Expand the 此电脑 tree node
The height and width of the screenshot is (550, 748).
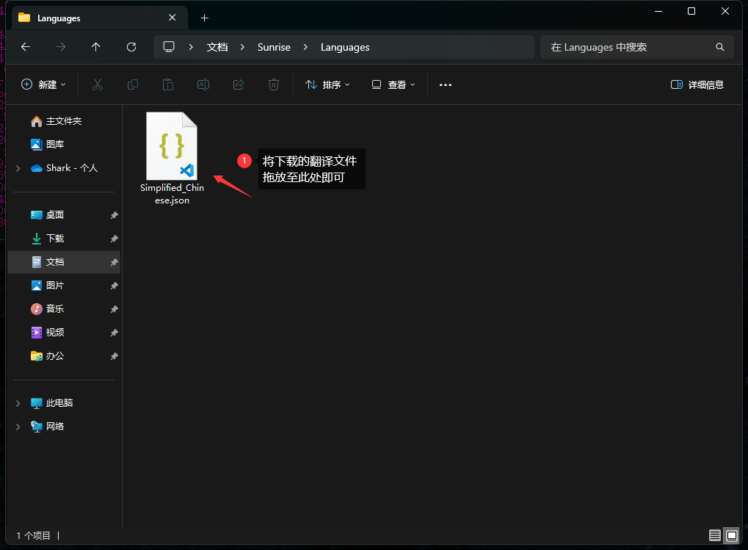click(18, 403)
